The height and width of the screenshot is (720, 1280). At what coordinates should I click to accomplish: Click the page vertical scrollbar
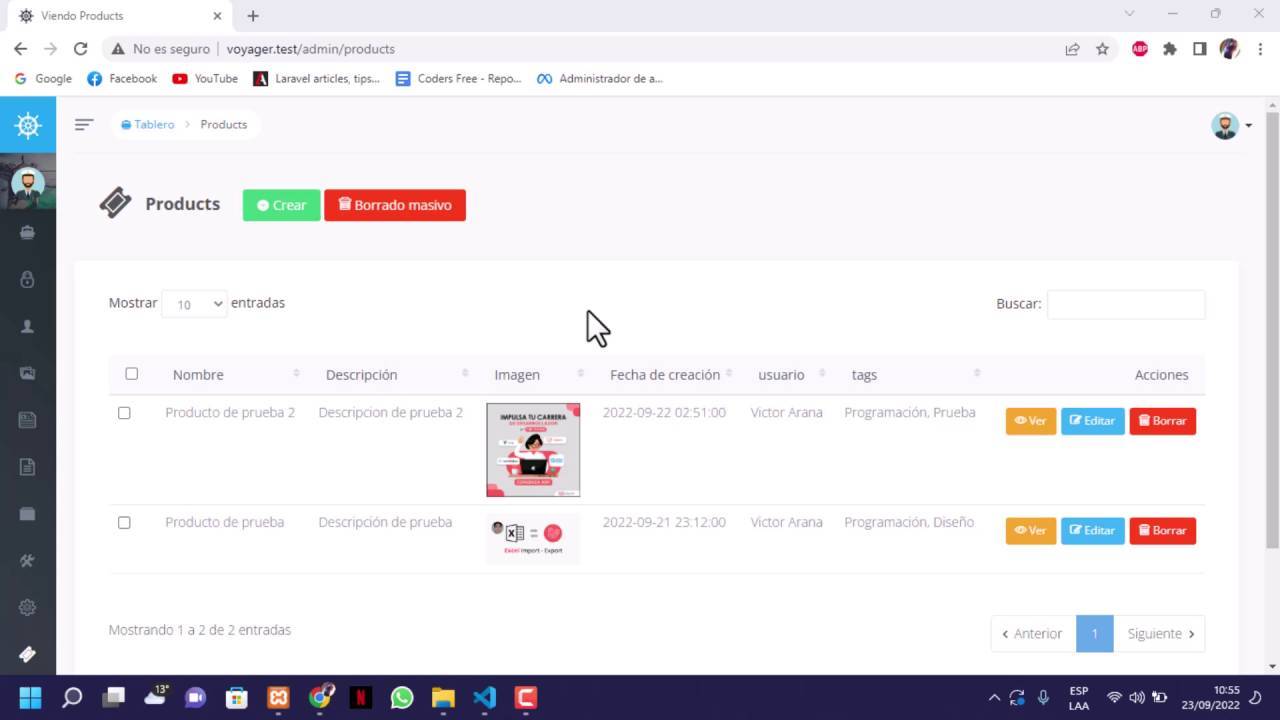(x=1272, y=330)
